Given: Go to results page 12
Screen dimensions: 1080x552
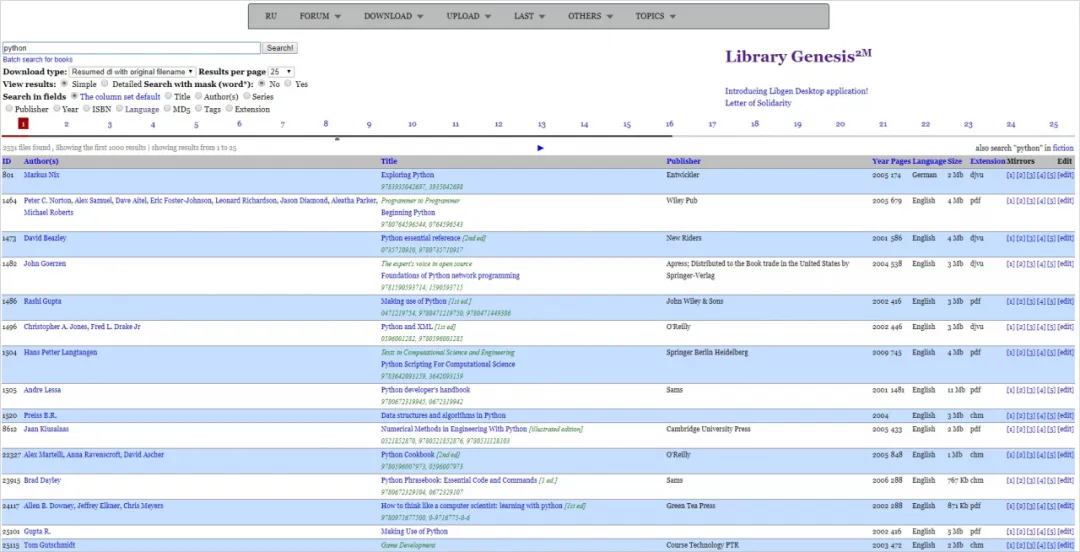Looking at the screenshot, I should (x=498, y=125).
